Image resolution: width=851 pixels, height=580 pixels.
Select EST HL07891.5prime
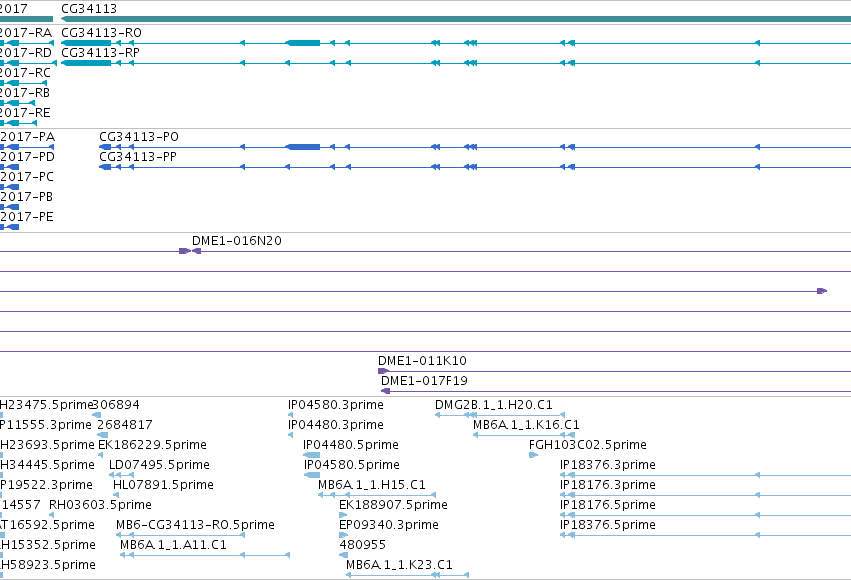tap(163, 485)
